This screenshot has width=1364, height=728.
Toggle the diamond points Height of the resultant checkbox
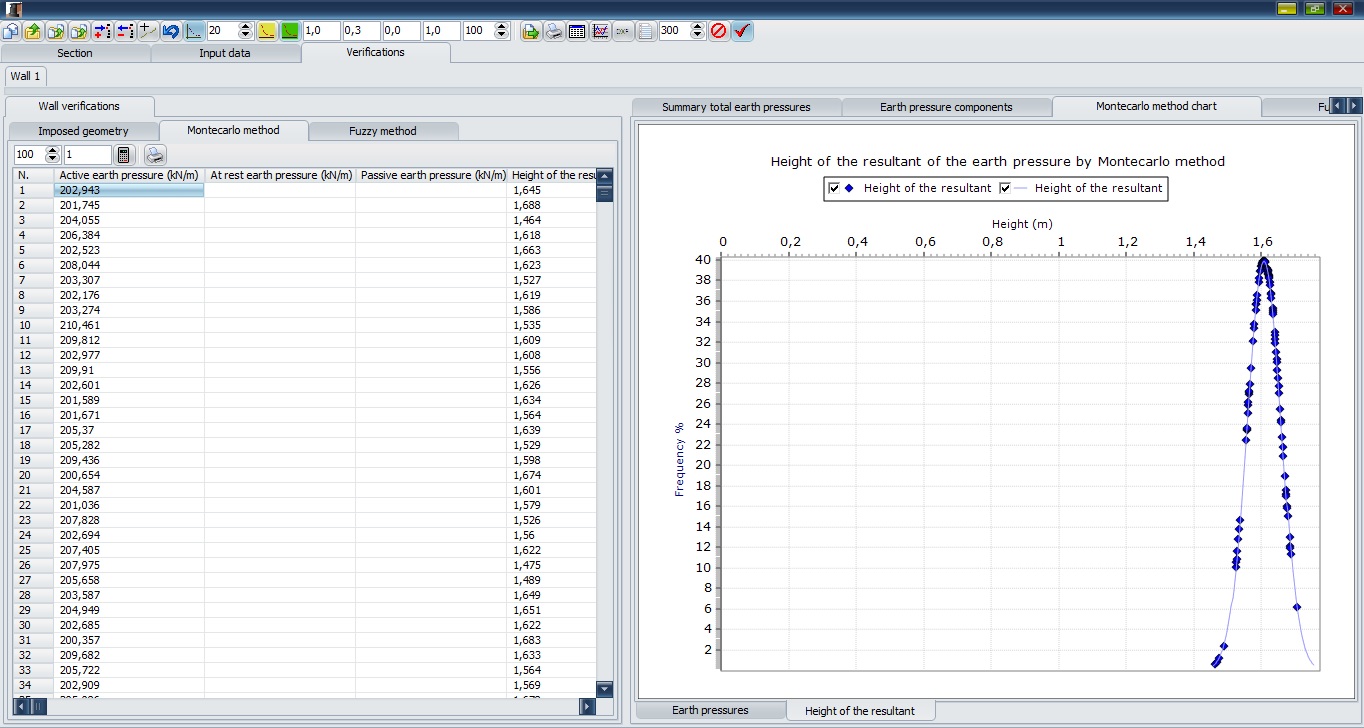click(x=834, y=188)
